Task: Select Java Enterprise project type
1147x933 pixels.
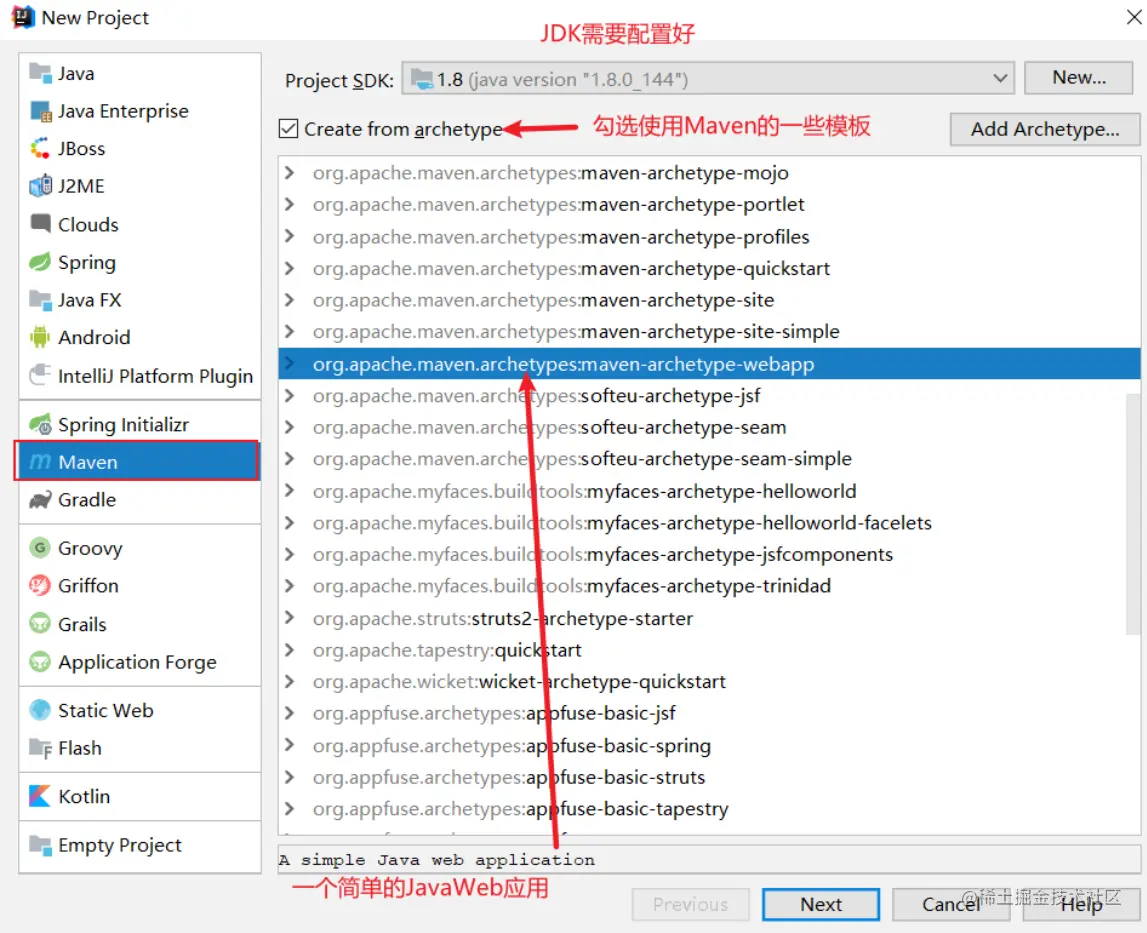Action: pos(139,111)
